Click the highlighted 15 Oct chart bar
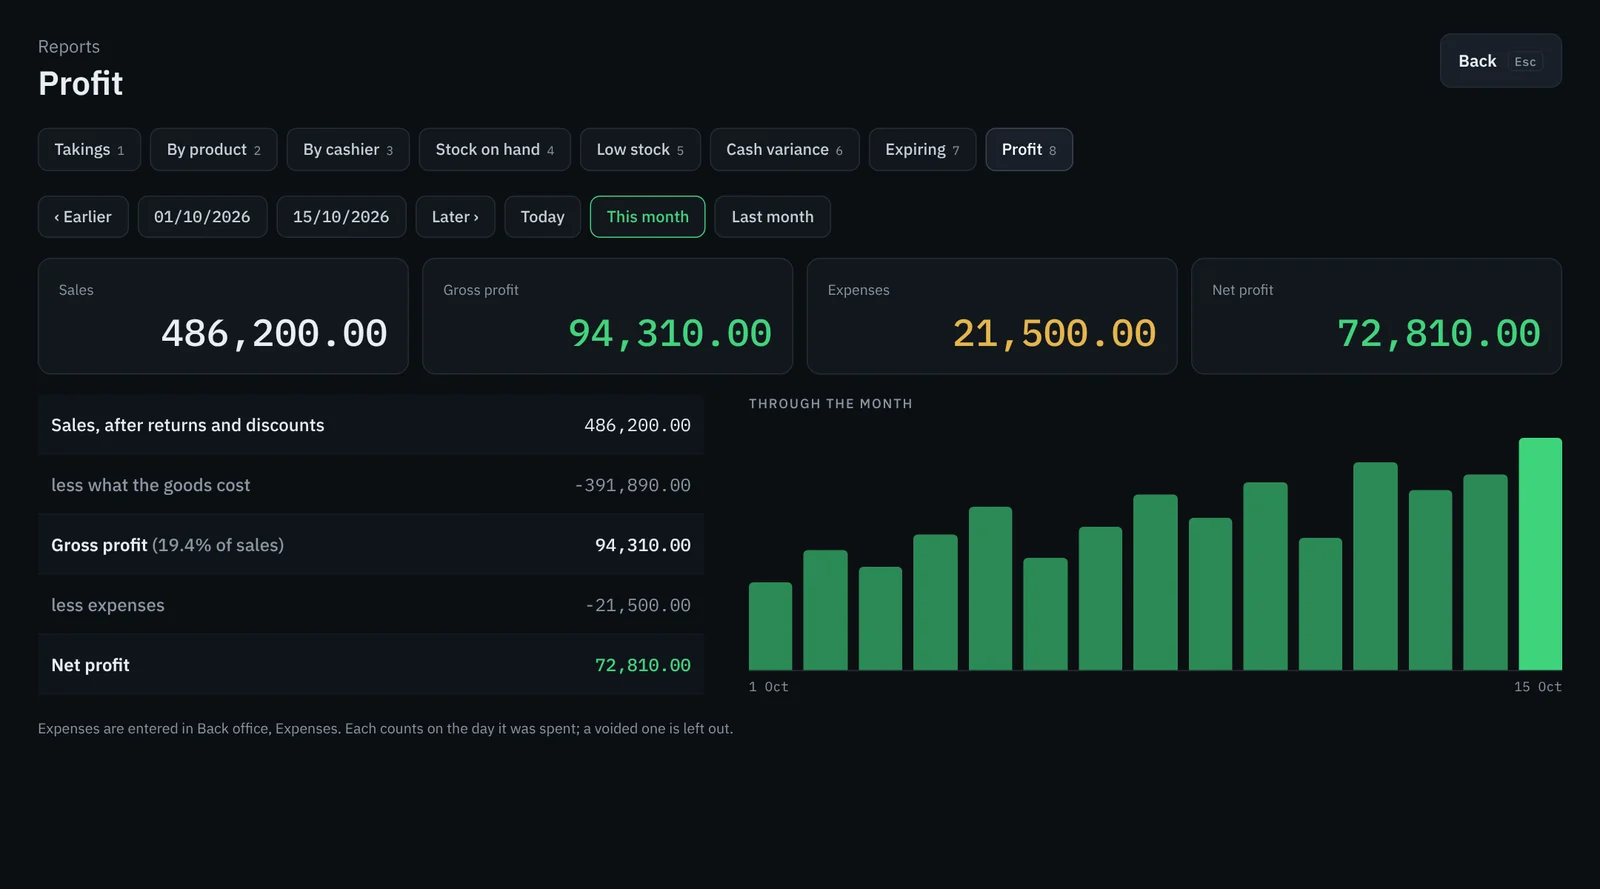Viewport: 1600px width, 889px height. pos(1540,554)
